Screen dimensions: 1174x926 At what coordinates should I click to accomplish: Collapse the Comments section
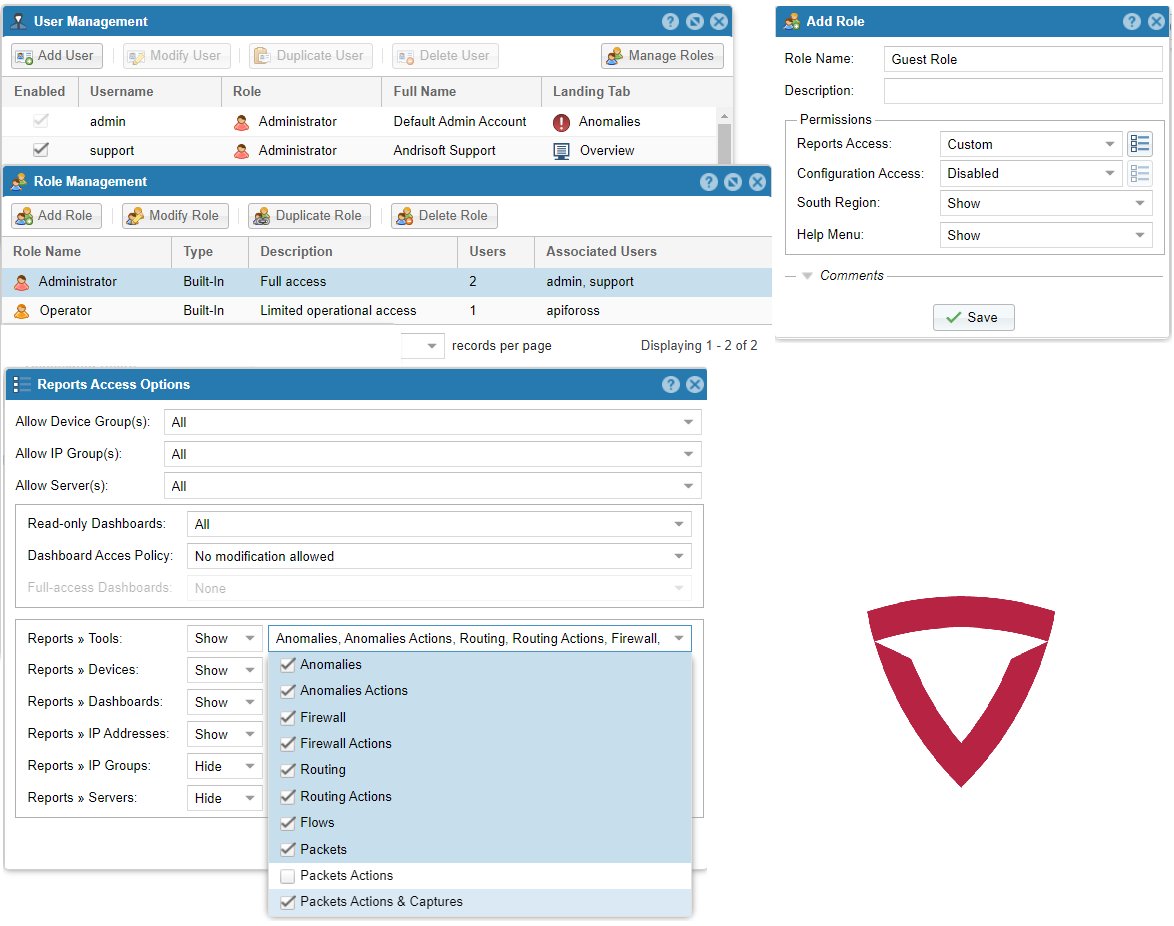(x=805, y=275)
